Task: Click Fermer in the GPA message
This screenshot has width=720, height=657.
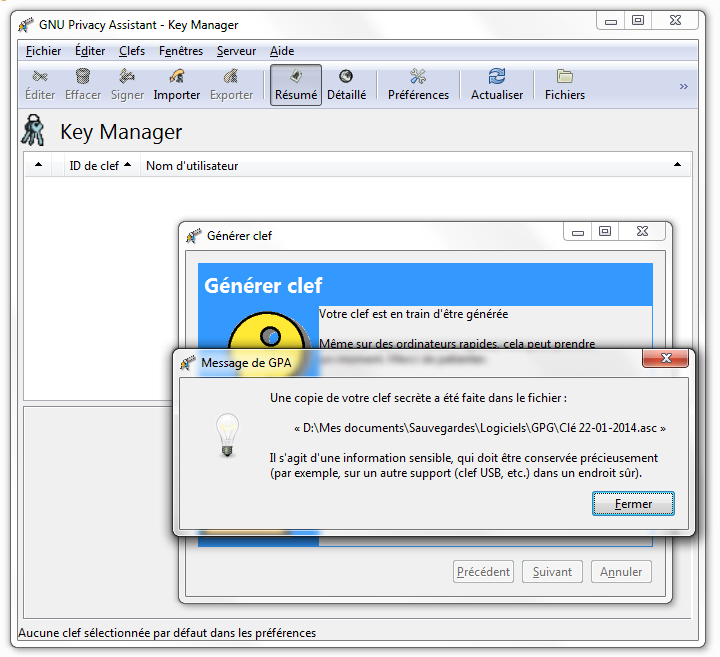Action: (633, 504)
